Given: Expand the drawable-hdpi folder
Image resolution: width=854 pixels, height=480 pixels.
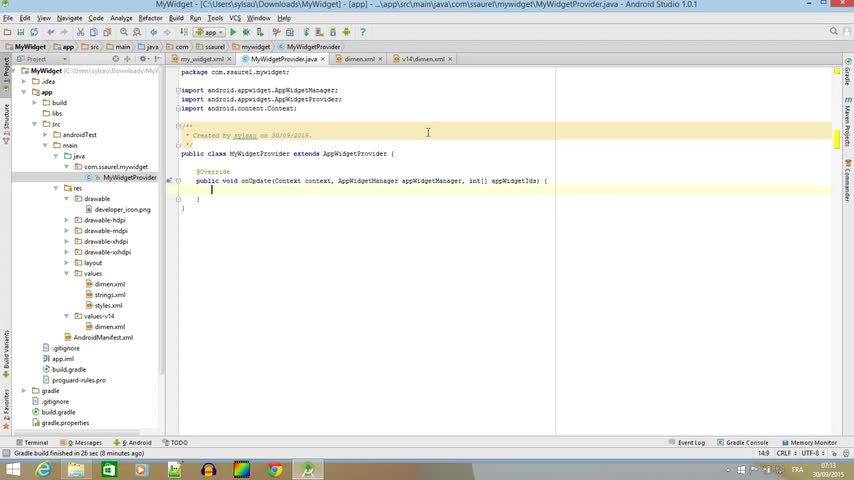Looking at the screenshot, I should [x=67, y=220].
